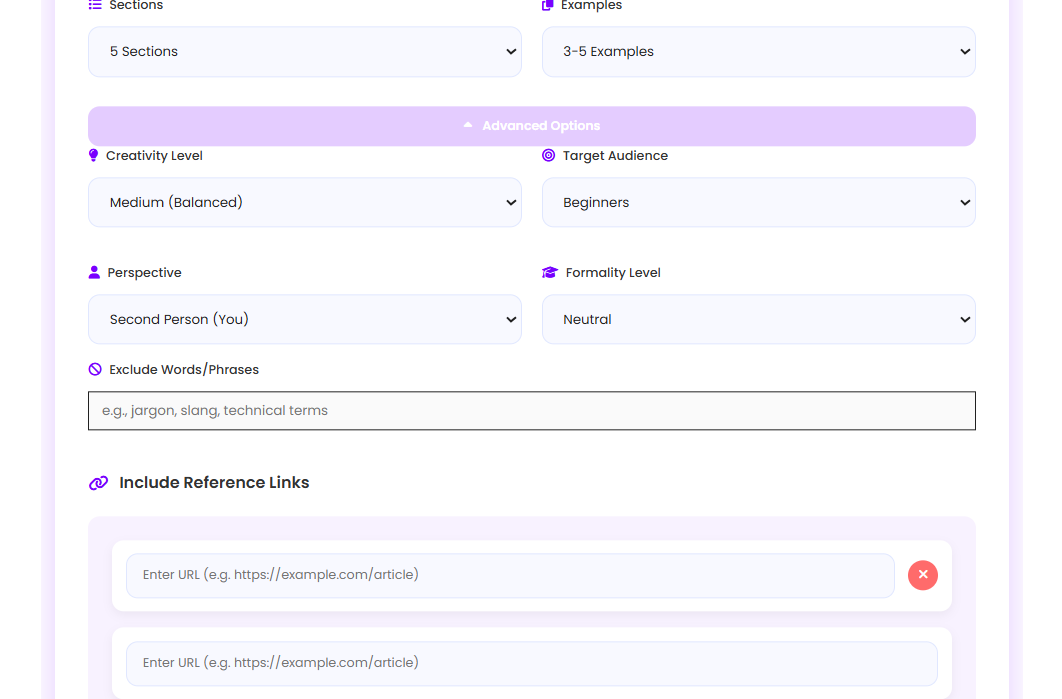Focus the second Enter URL input field
The image size is (1062, 699).
[x=531, y=663]
